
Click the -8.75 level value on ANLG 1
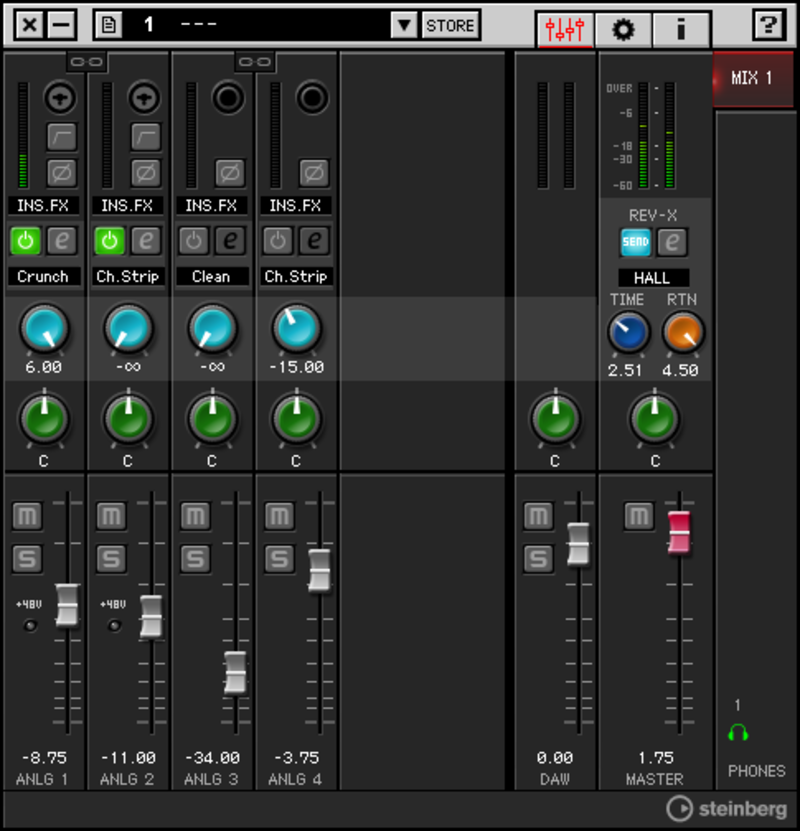[x=45, y=758]
